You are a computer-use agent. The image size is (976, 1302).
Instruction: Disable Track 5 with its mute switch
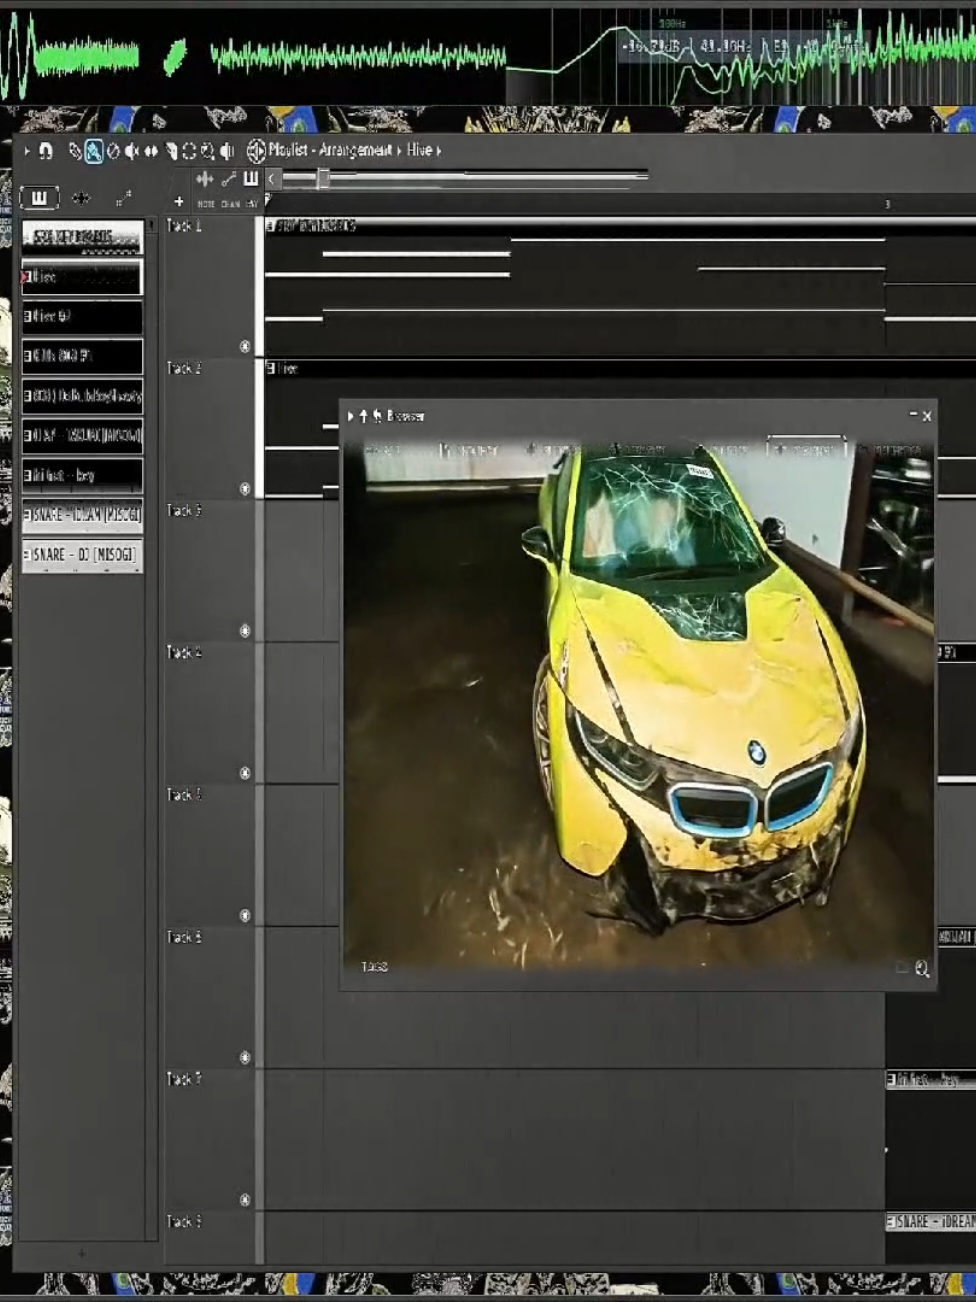[245, 916]
